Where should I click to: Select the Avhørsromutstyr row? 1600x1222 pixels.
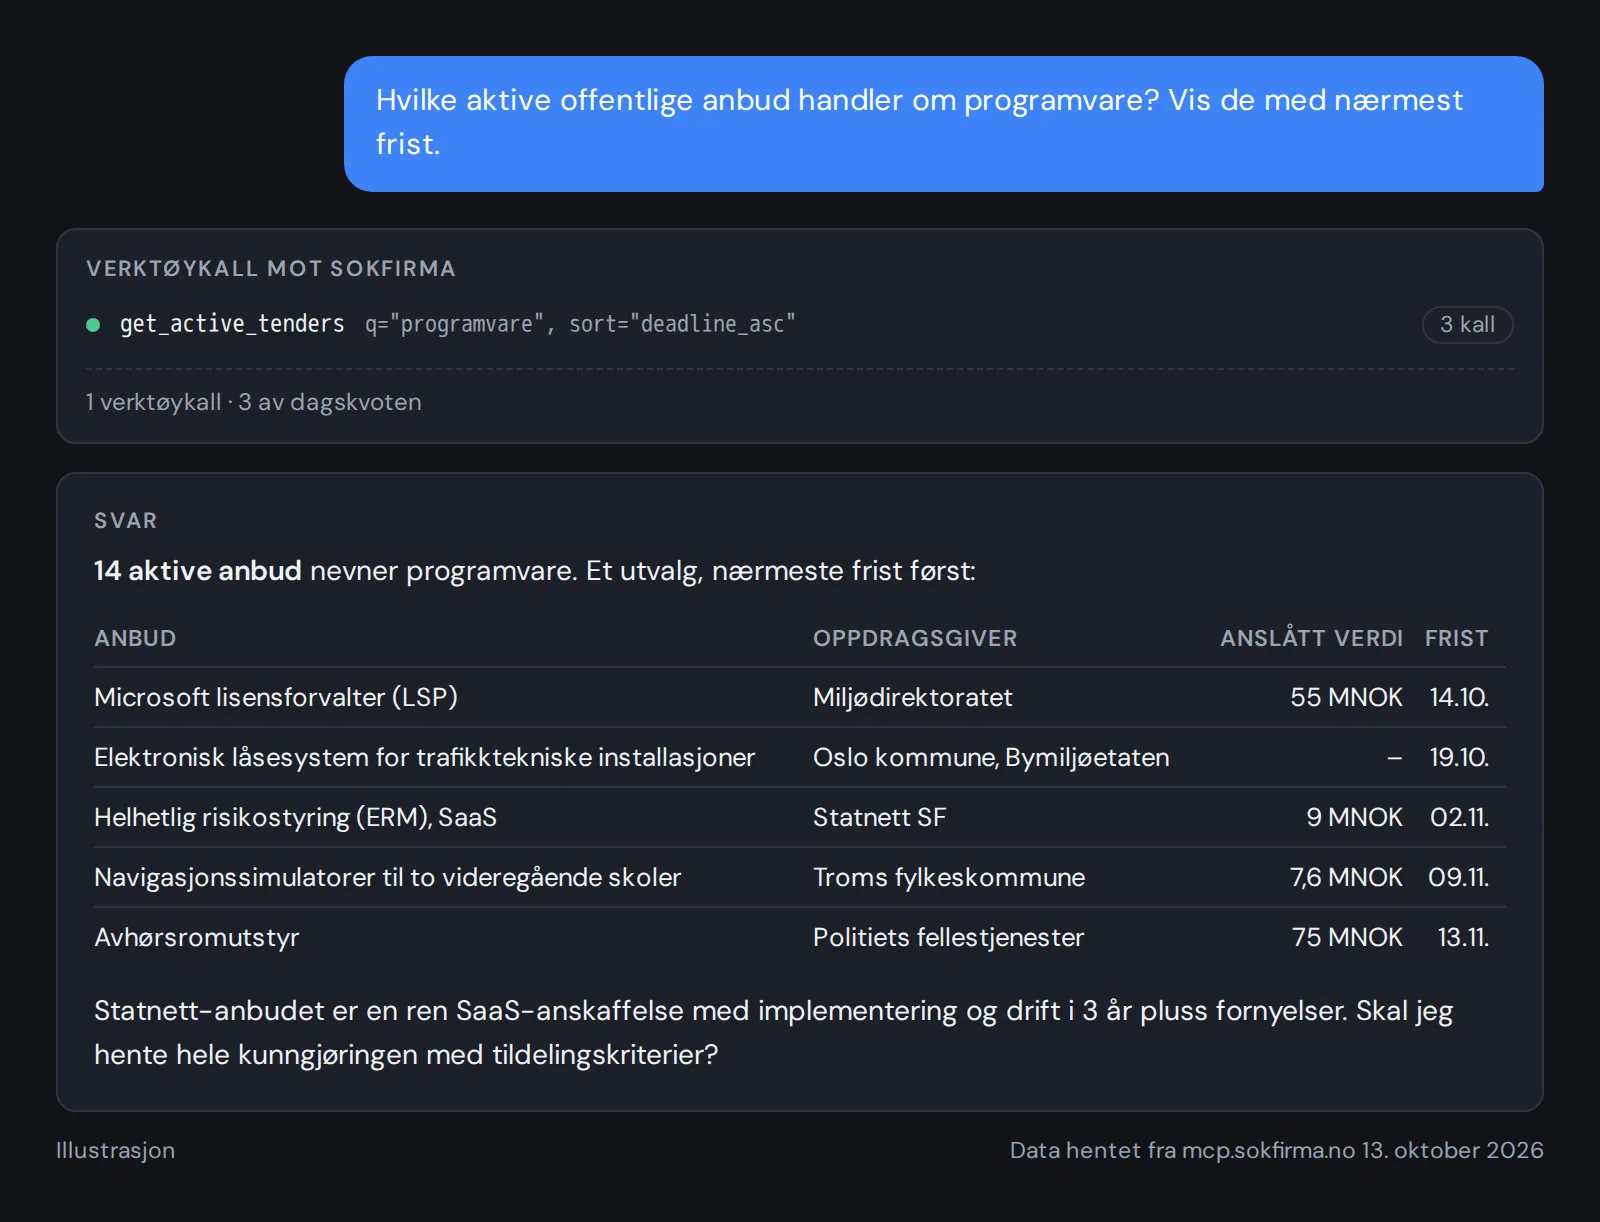pos(799,937)
